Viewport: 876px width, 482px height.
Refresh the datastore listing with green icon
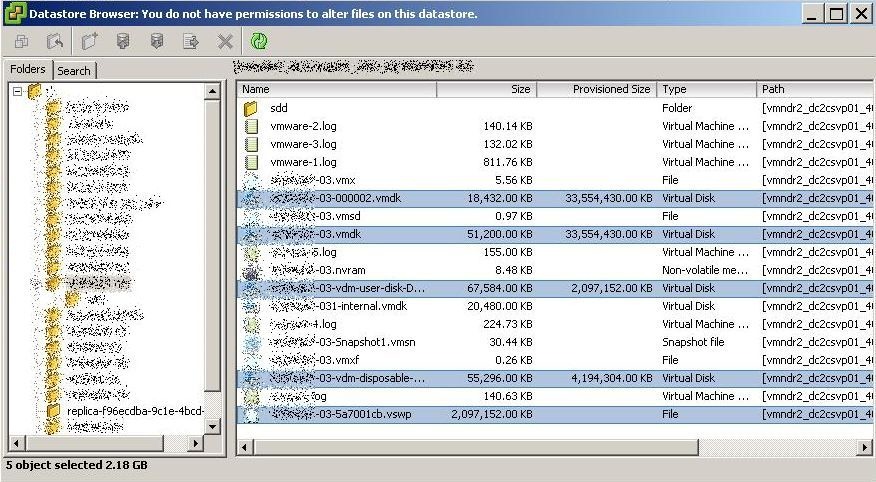point(259,41)
